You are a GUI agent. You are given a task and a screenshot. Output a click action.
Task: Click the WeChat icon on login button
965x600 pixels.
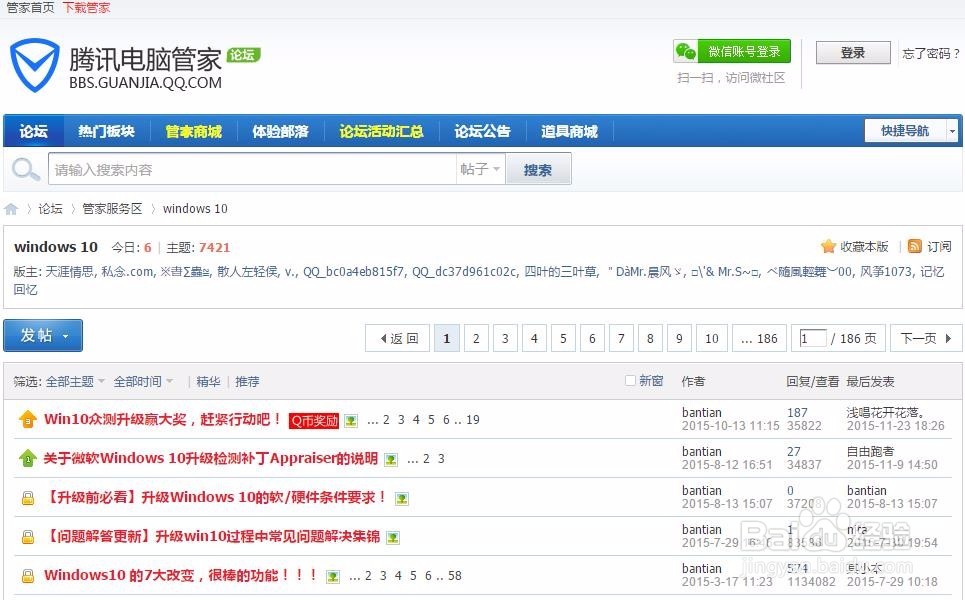pyautogui.click(x=686, y=52)
